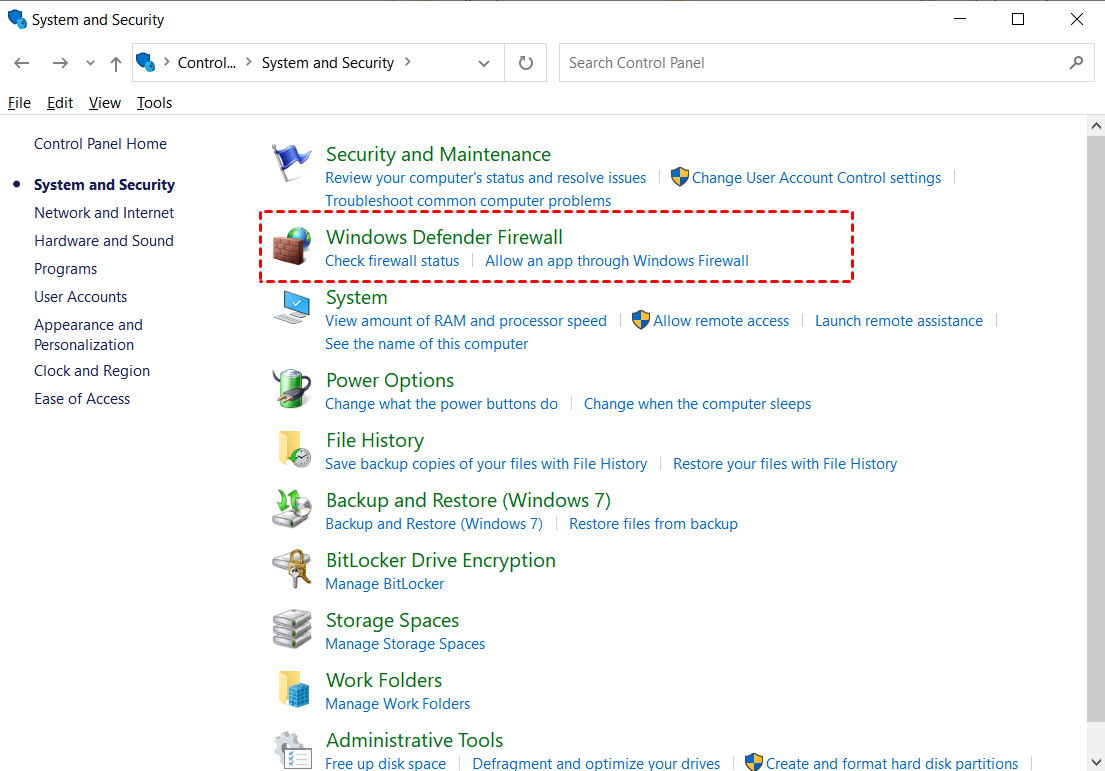The image size is (1105, 771).
Task: Go up one level with the up arrow
Action: [x=116, y=63]
